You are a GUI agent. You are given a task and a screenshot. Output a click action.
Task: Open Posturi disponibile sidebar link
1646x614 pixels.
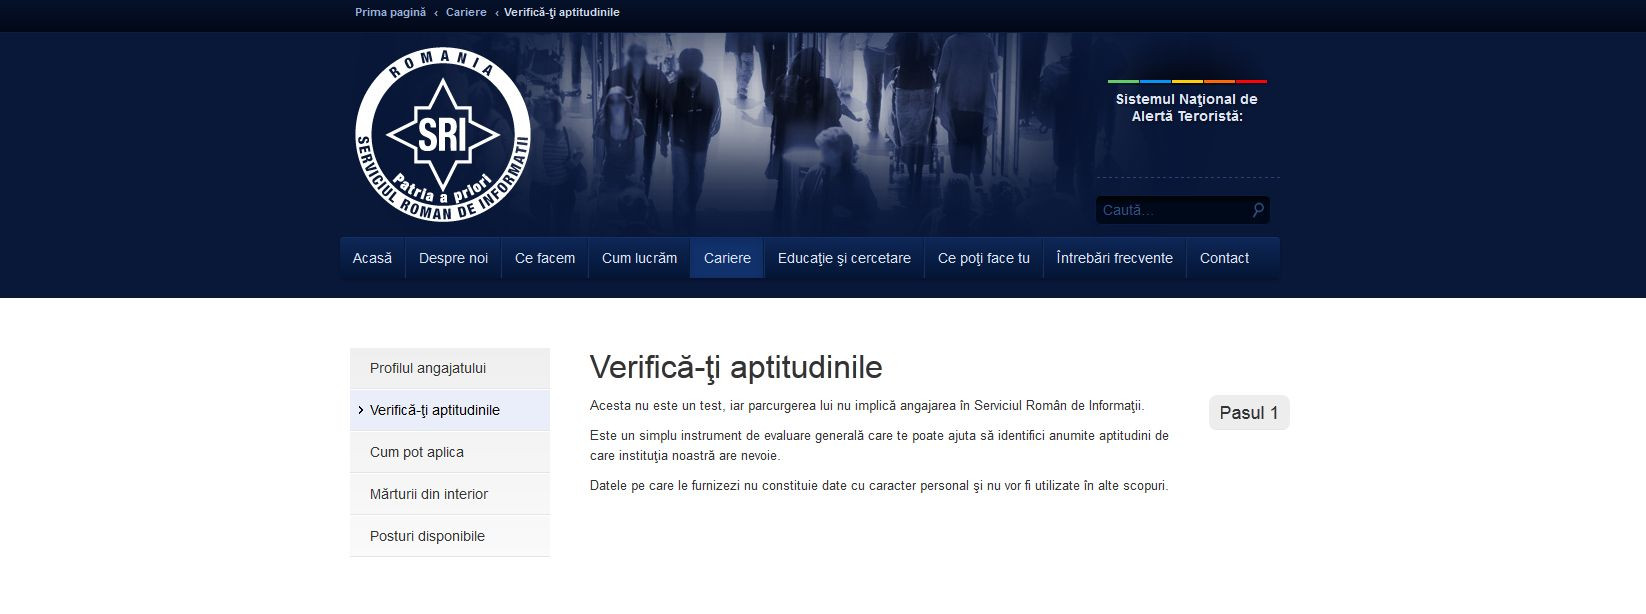click(x=450, y=536)
